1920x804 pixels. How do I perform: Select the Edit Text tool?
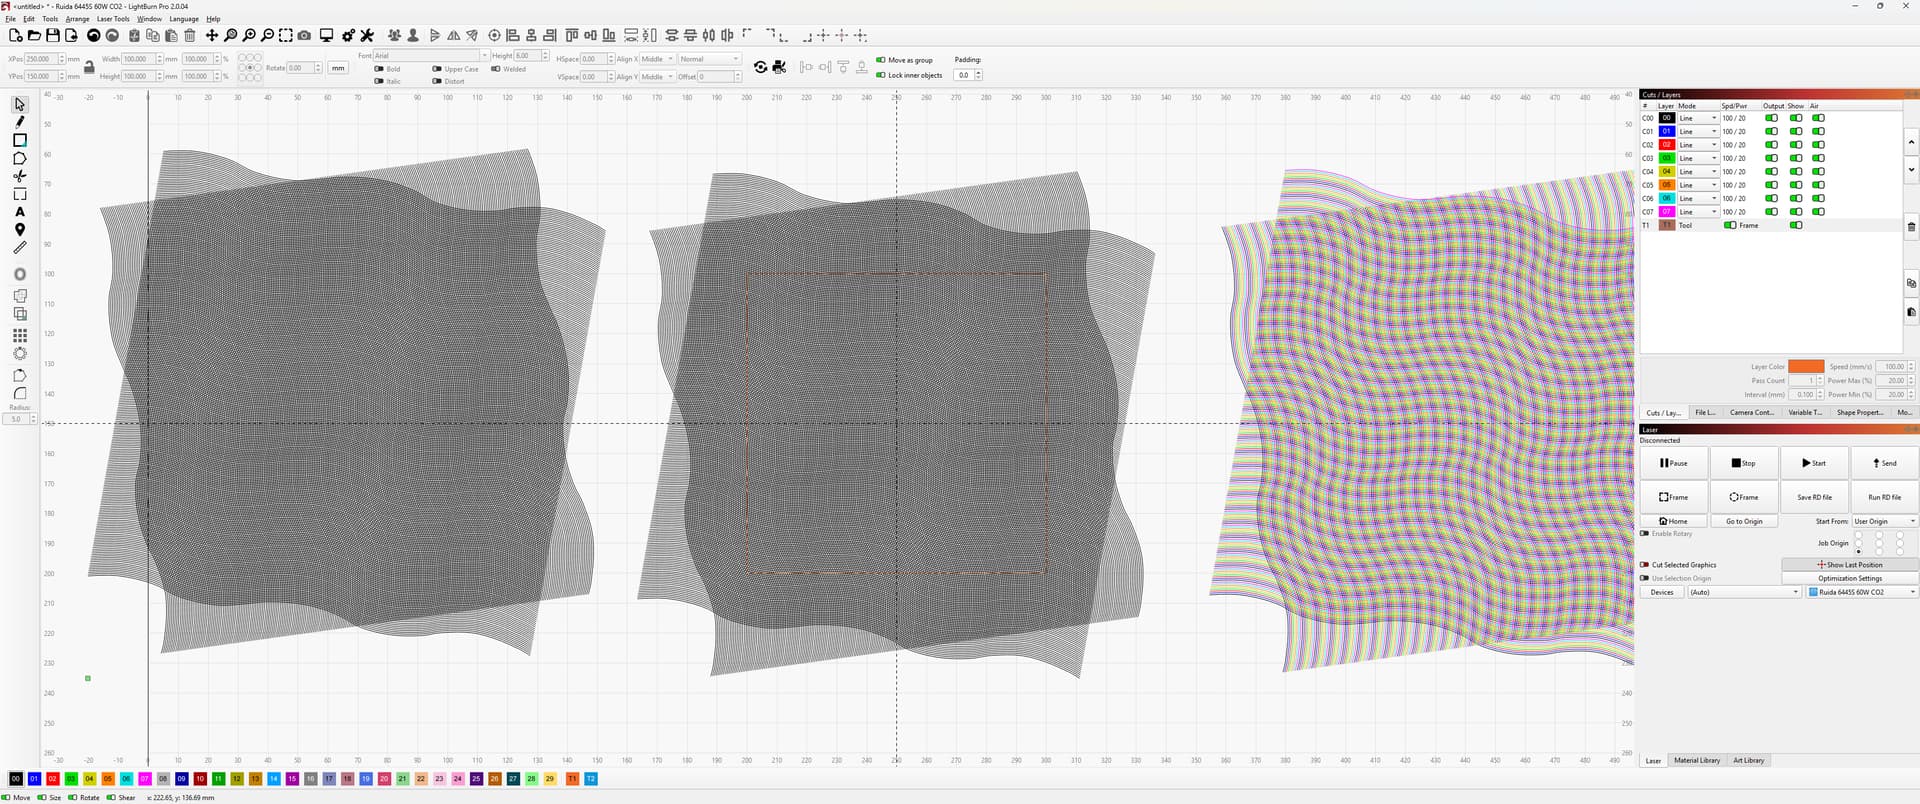pyautogui.click(x=19, y=212)
